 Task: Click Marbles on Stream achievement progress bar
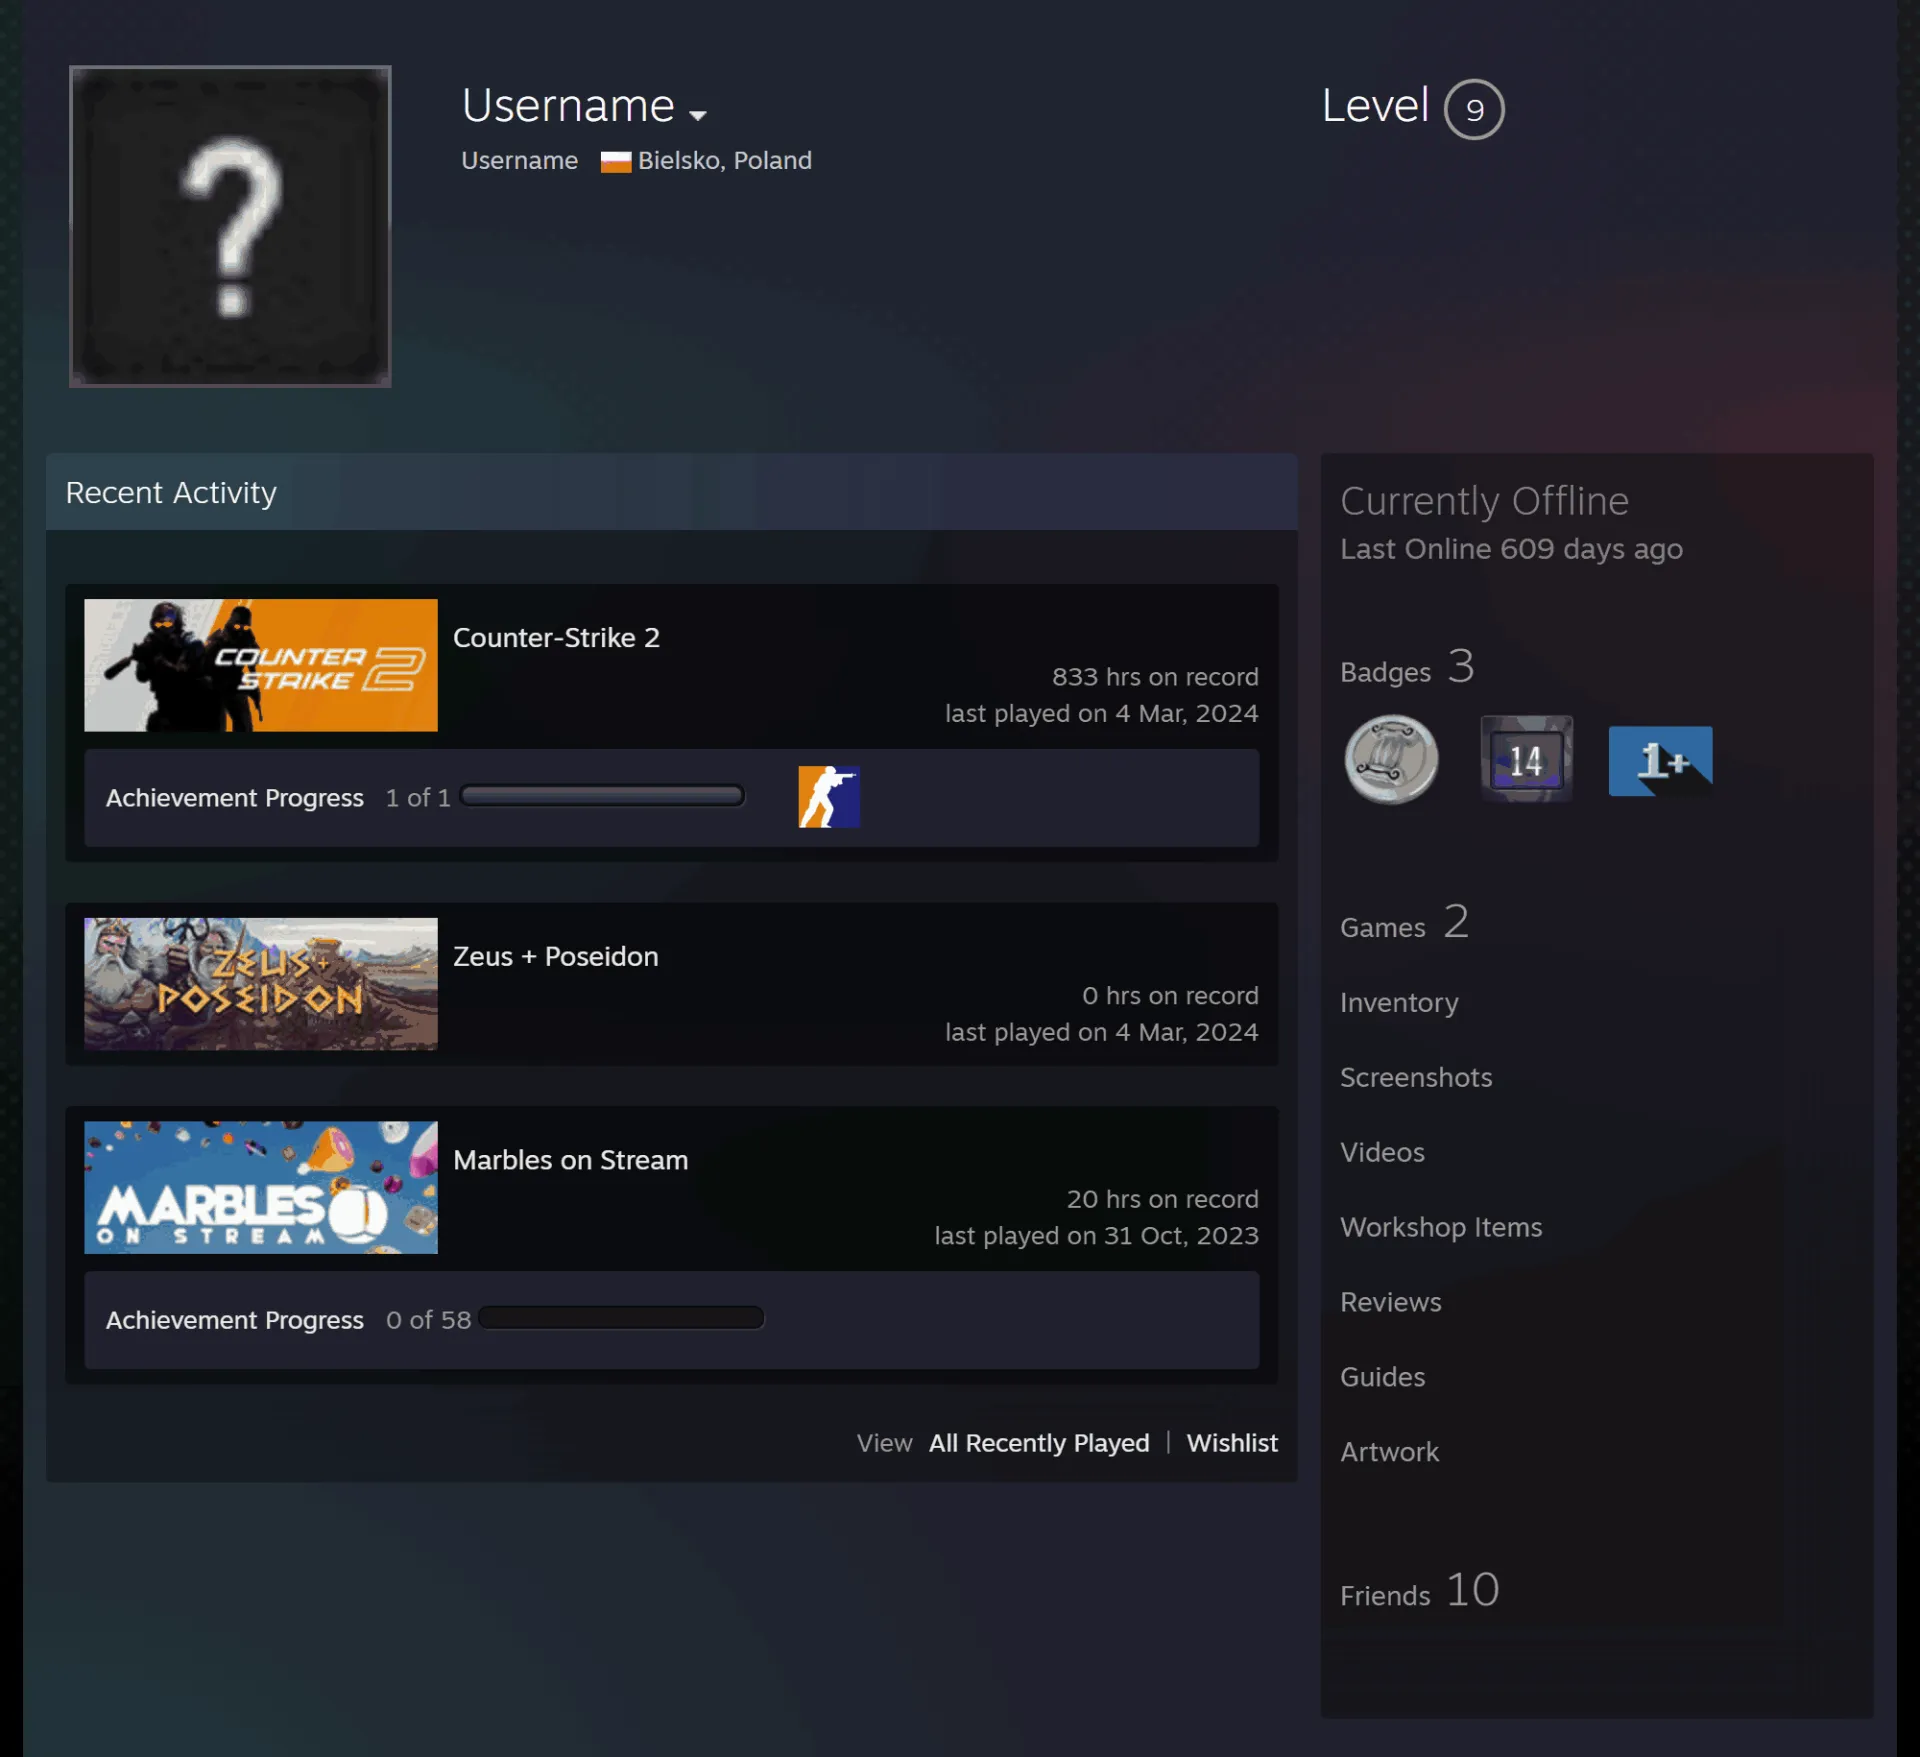point(621,1318)
